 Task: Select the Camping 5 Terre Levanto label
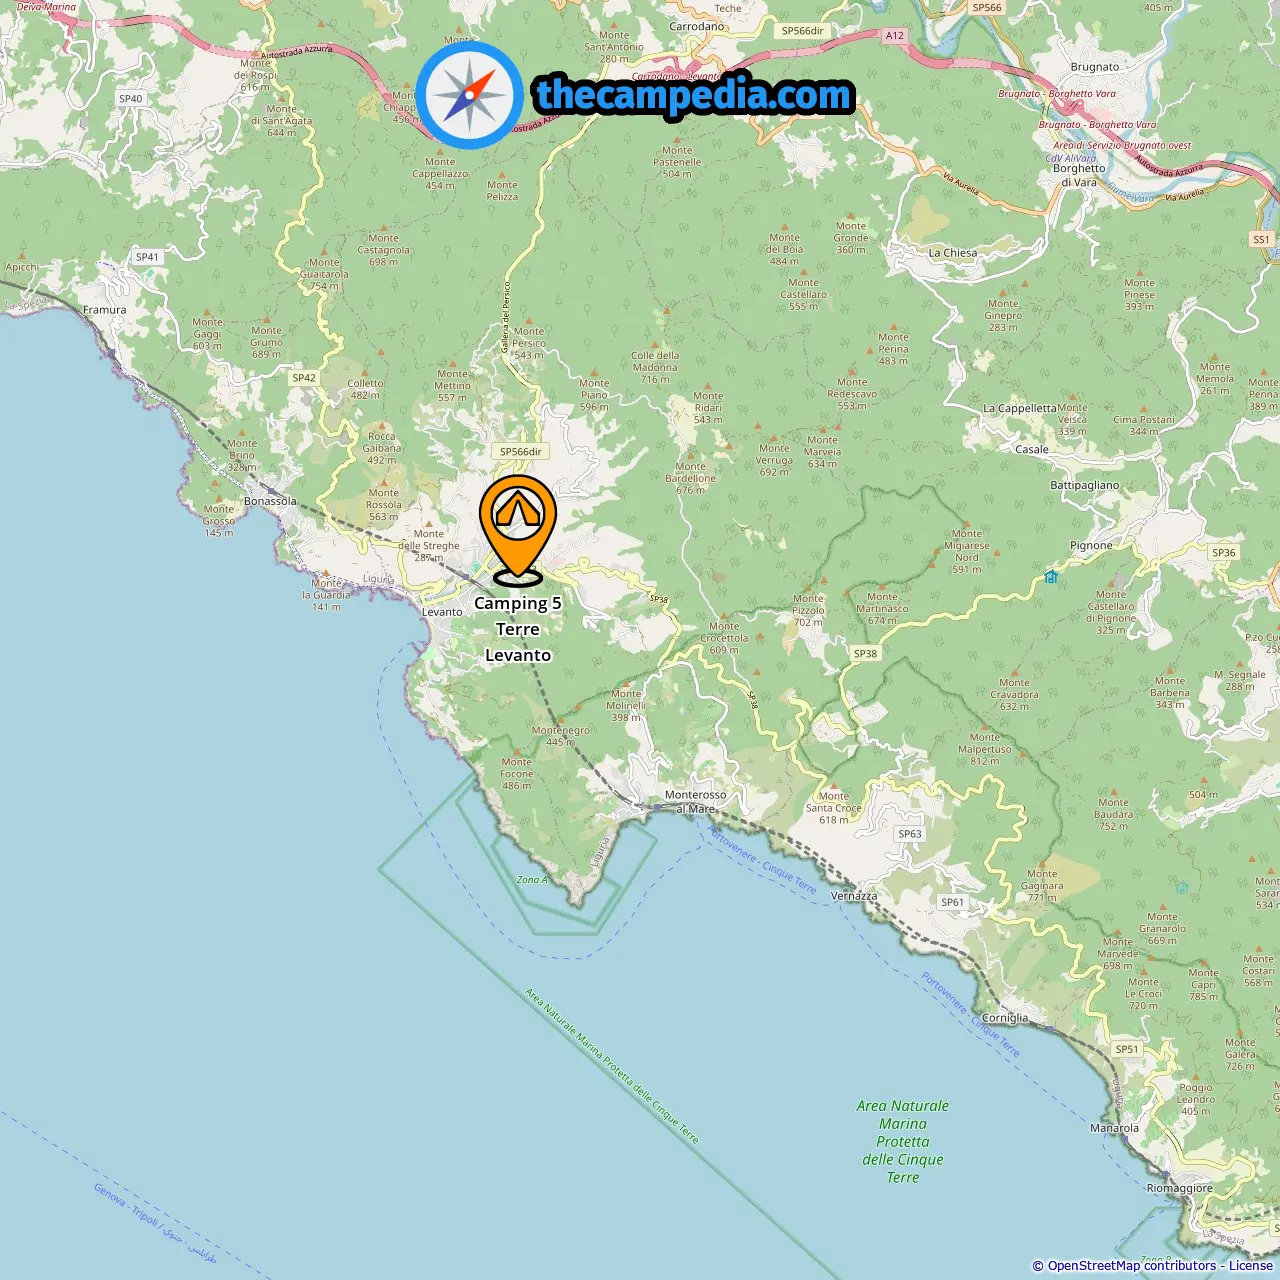(x=518, y=629)
